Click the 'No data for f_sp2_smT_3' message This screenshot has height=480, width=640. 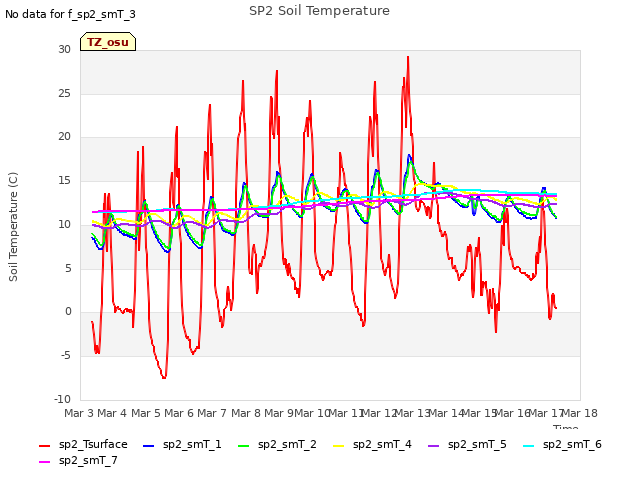[x=70, y=14]
